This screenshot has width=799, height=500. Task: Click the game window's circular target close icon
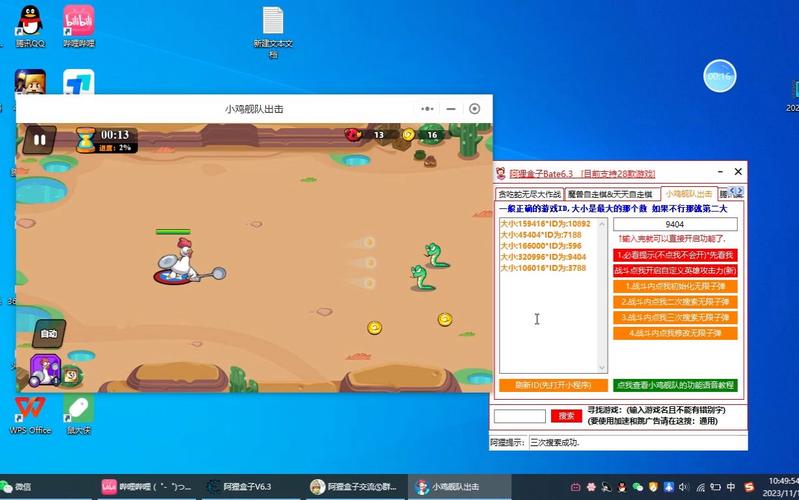pyautogui.click(x=474, y=109)
